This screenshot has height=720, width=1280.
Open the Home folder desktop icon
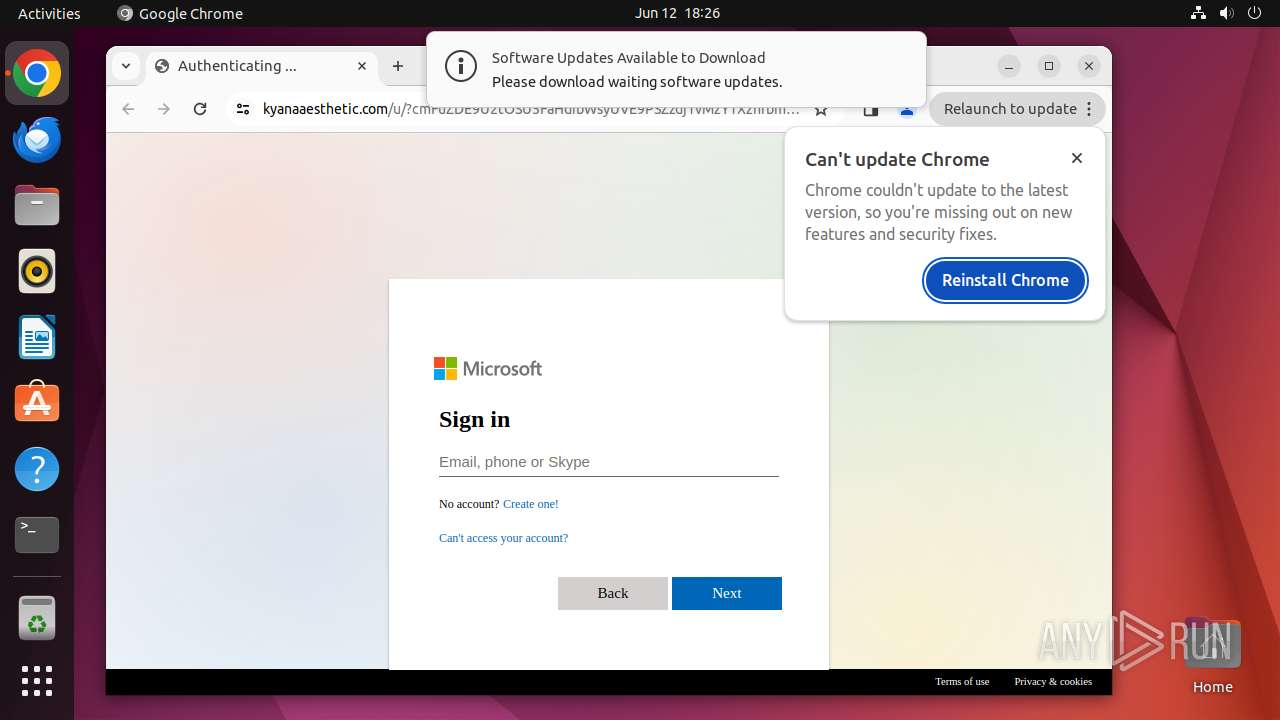click(1213, 656)
